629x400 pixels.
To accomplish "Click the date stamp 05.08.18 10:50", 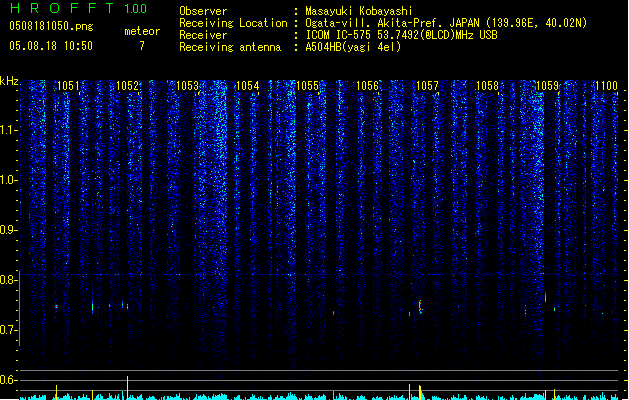I will 51,46.
